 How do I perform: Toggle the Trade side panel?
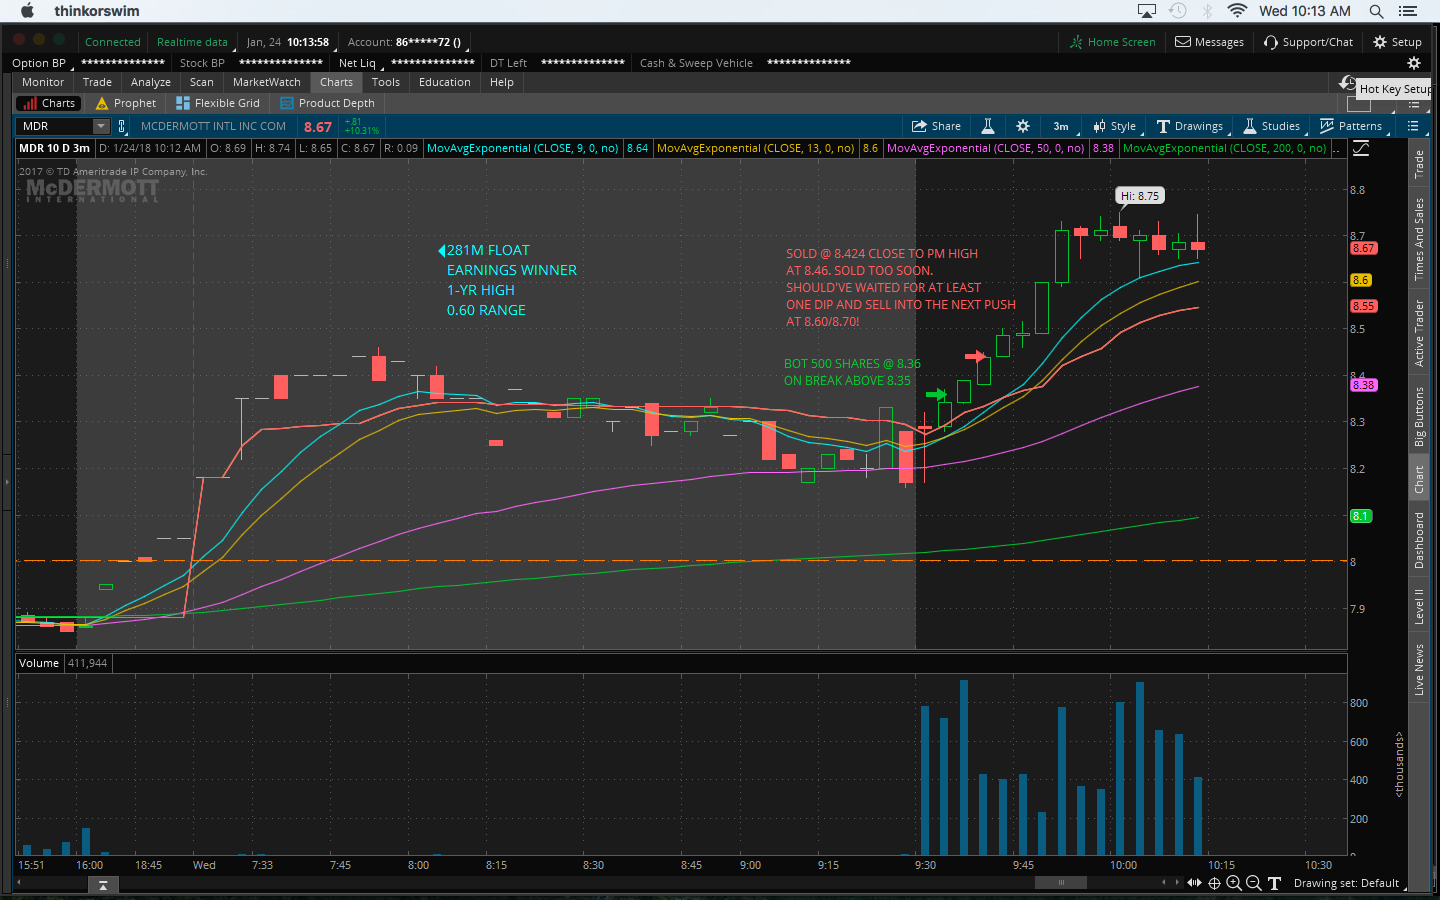[x=1418, y=165]
